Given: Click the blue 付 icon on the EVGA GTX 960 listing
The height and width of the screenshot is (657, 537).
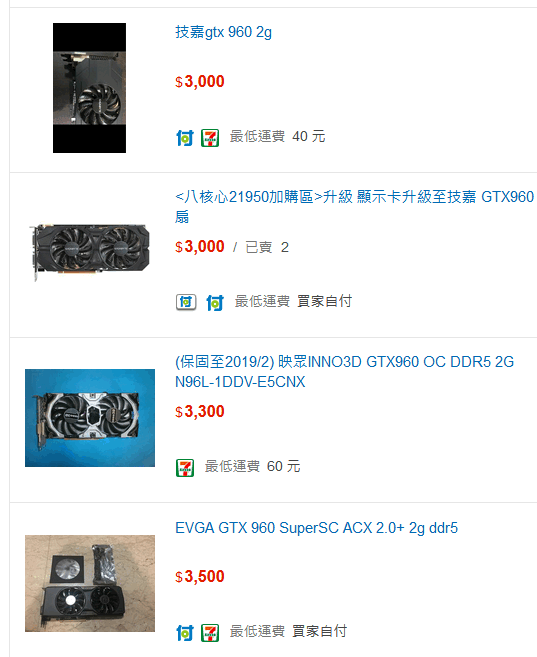Looking at the screenshot, I should pyautogui.click(x=185, y=633).
